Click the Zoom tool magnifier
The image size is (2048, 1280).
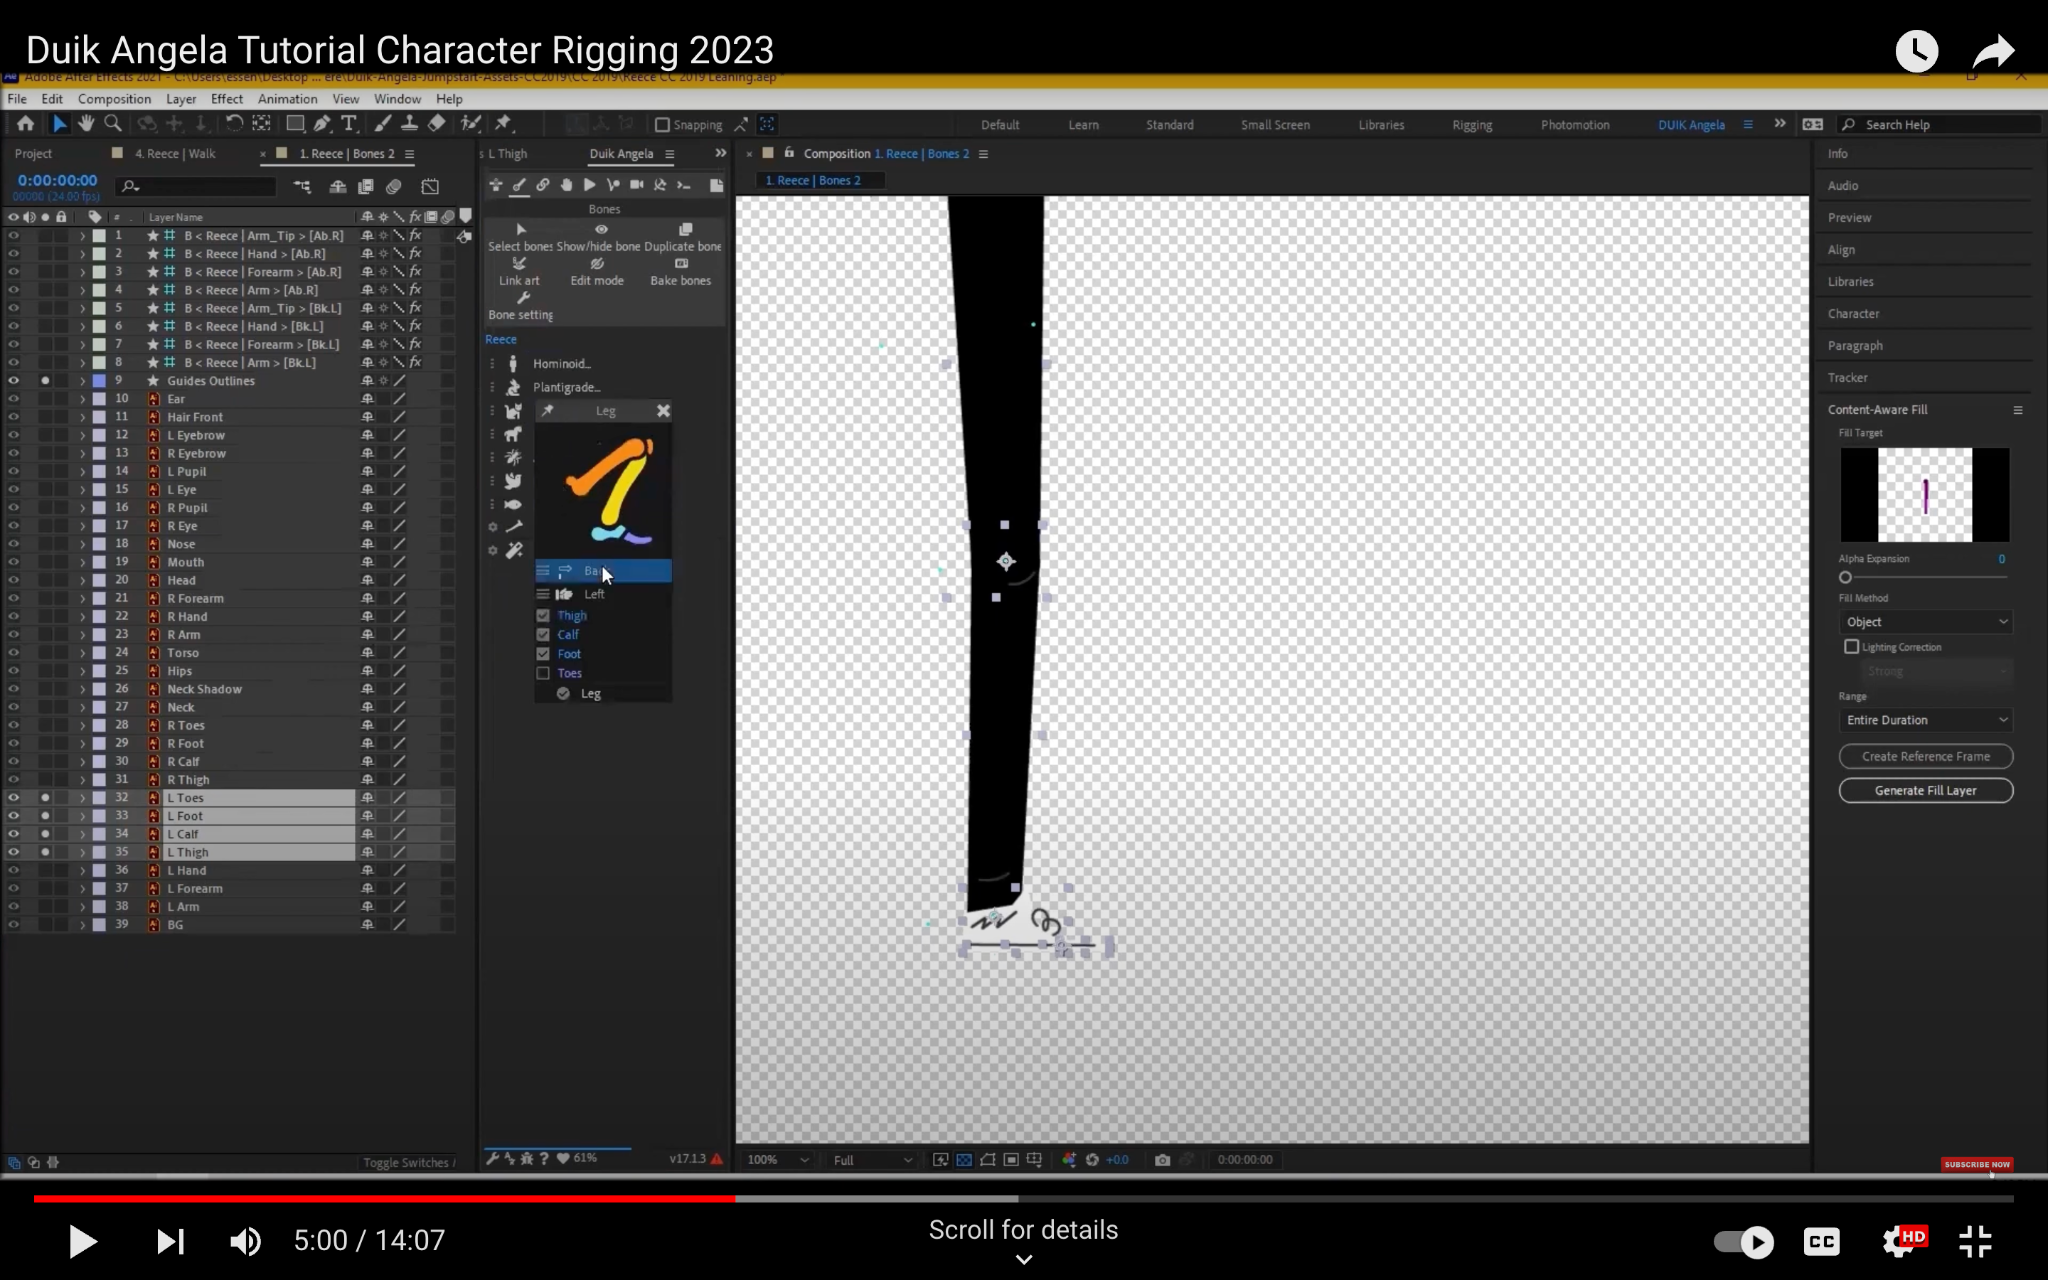pos(113,124)
